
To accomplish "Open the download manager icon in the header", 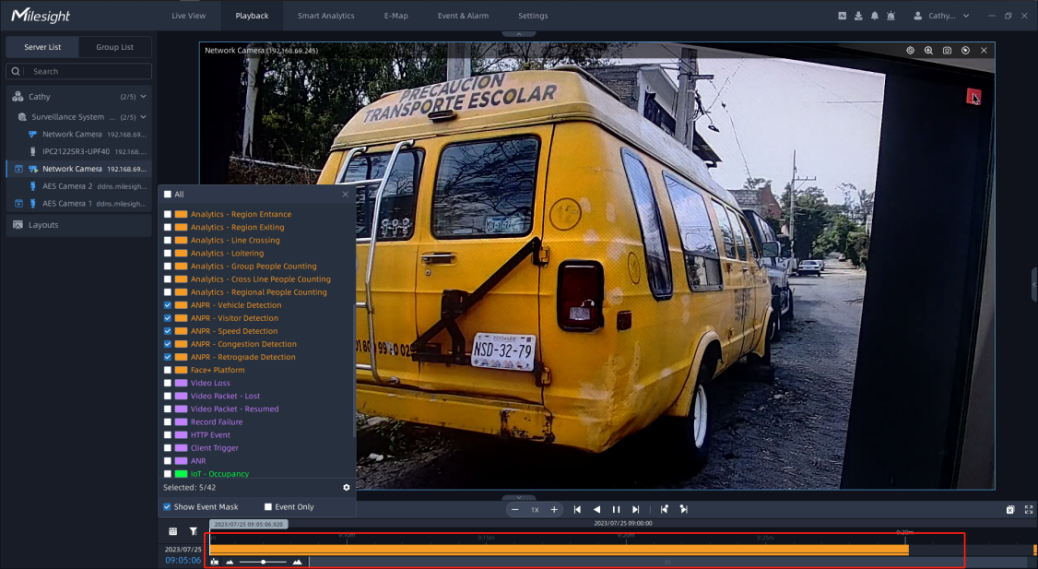I will coord(858,16).
